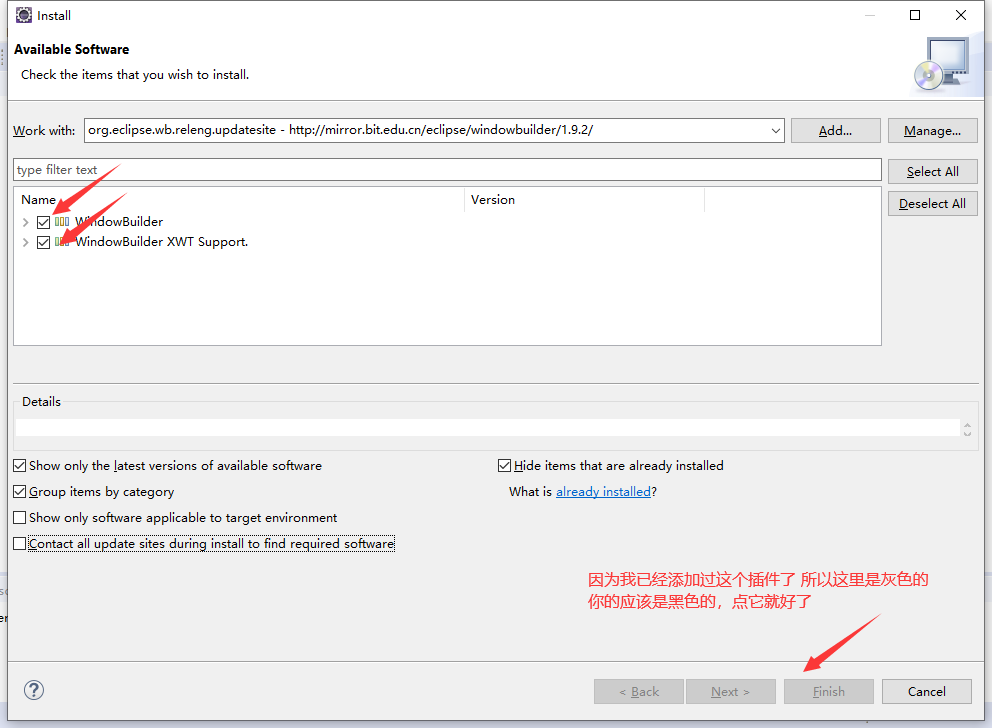
Task: Toggle the WindowBuilder XWT Support checkbox
Action: (43, 242)
